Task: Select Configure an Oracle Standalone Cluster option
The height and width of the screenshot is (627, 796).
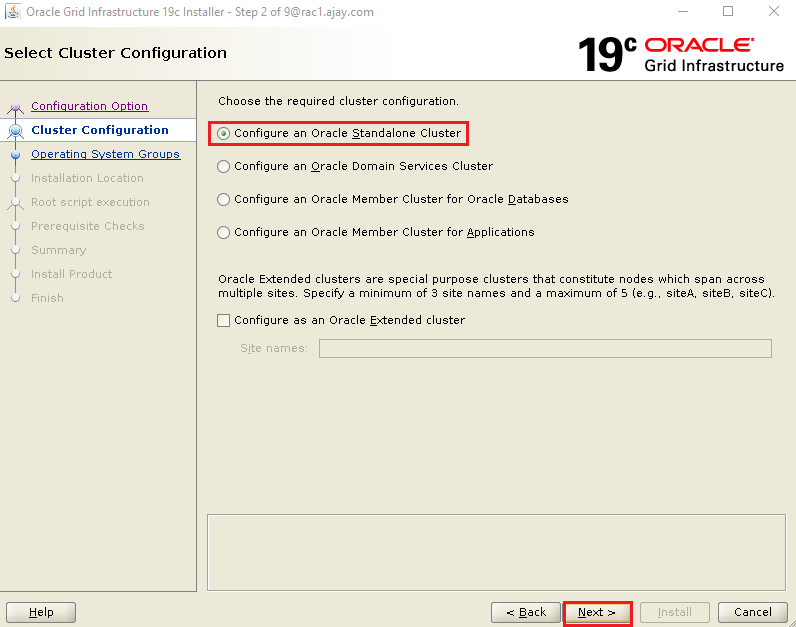Action: tap(339, 133)
